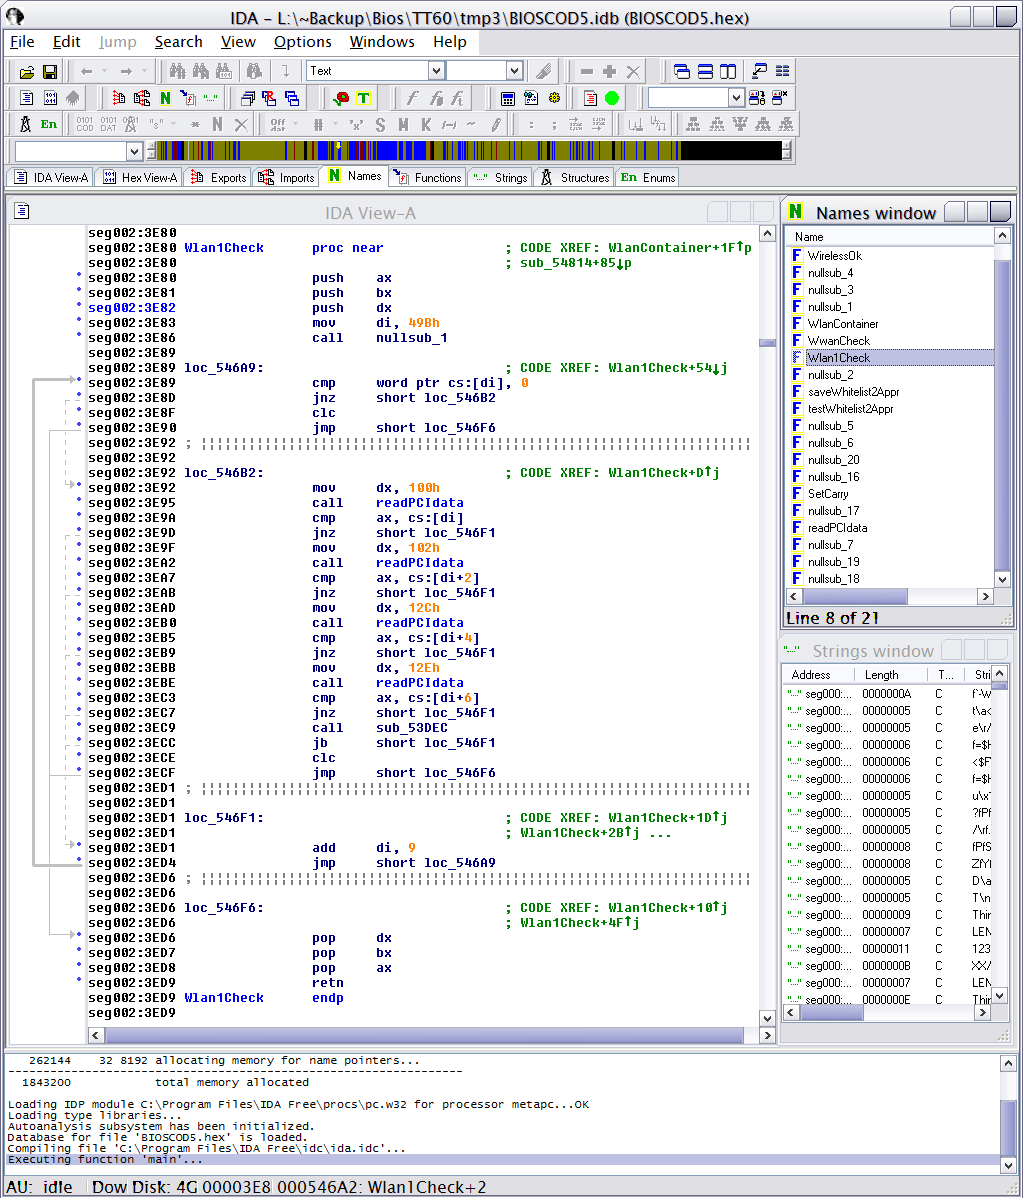The width and height of the screenshot is (1023, 1198).
Task: Select testWhitelist2Appr in the Names window
Action: 850,409
